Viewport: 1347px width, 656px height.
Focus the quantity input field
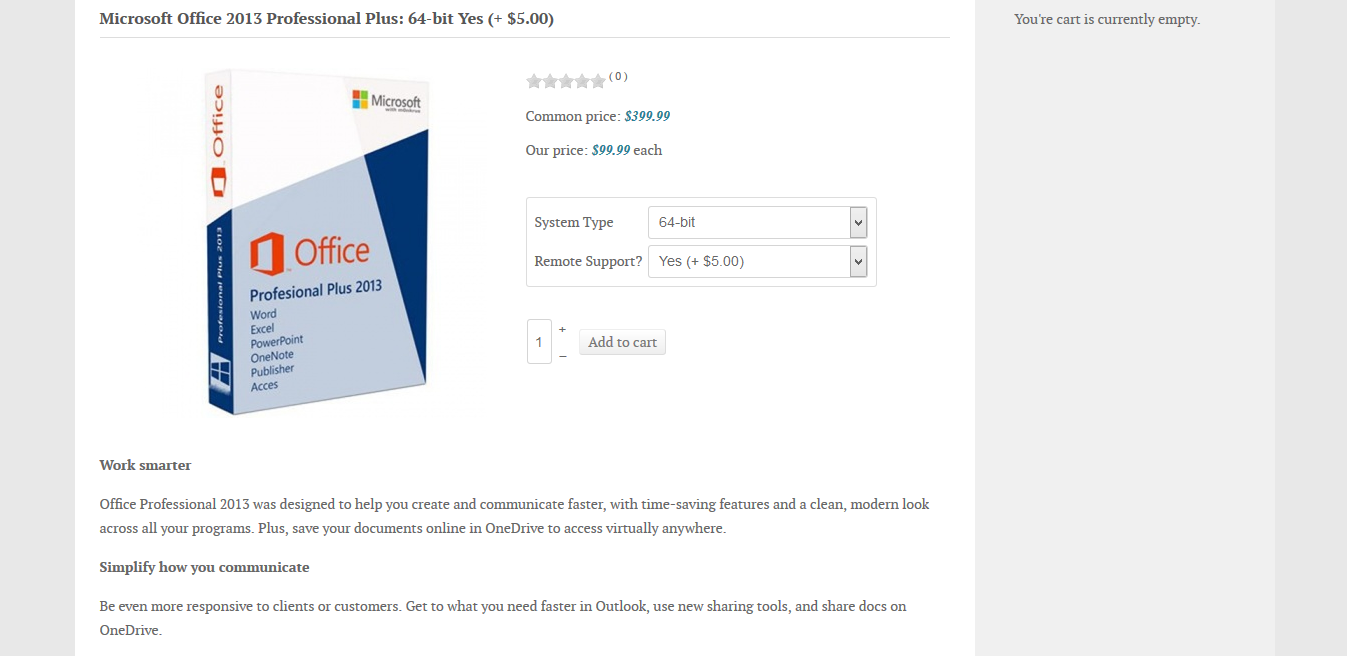(x=539, y=342)
